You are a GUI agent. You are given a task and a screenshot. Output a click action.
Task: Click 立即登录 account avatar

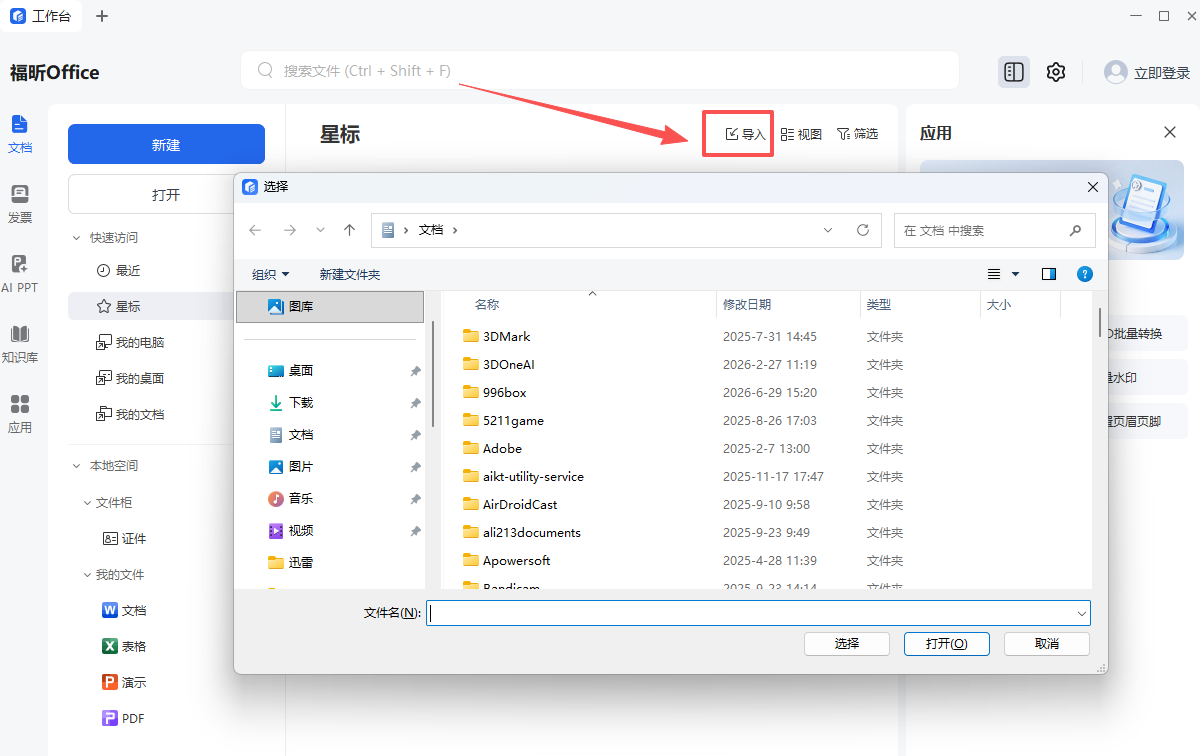click(1147, 72)
